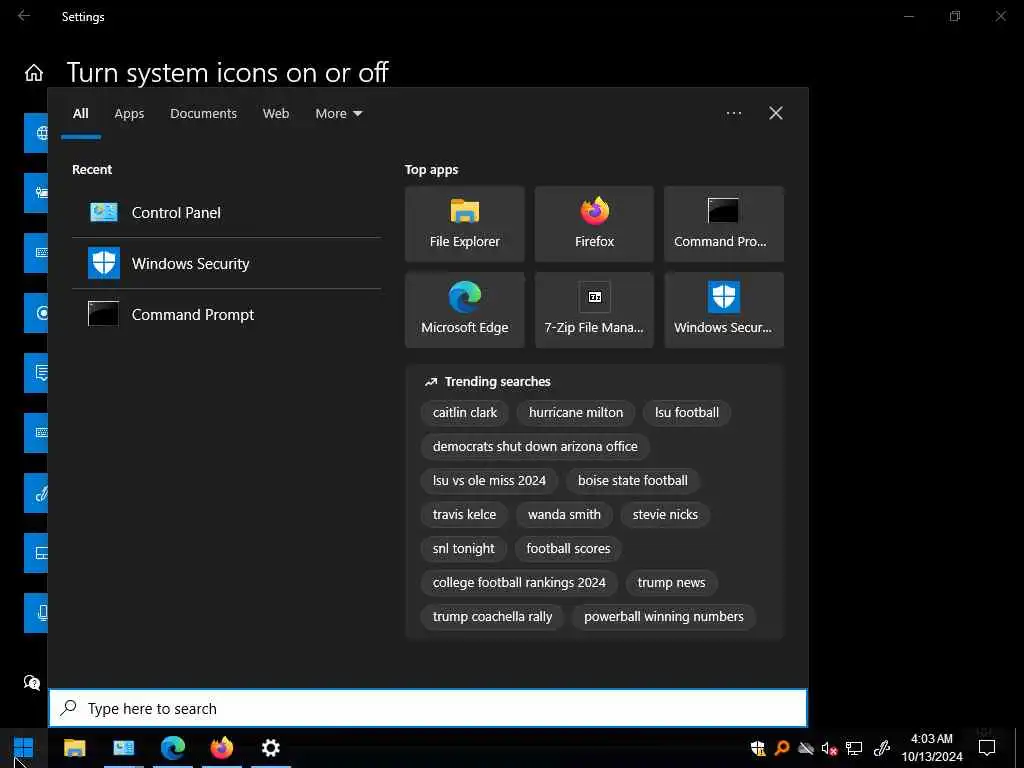Expand the More filter dropdown

point(338,114)
